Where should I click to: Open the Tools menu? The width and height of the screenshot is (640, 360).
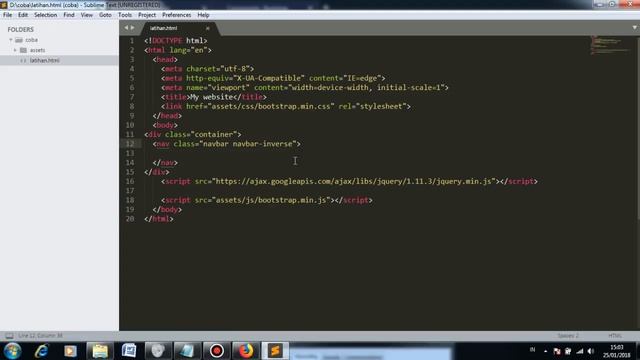tap(125, 15)
